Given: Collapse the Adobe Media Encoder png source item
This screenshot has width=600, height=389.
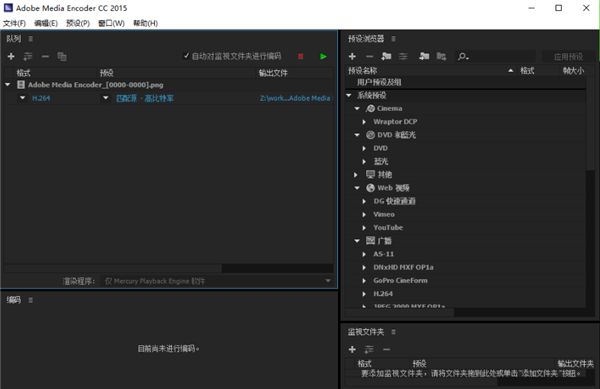Looking at the screenshot, I should coord(8,85).
